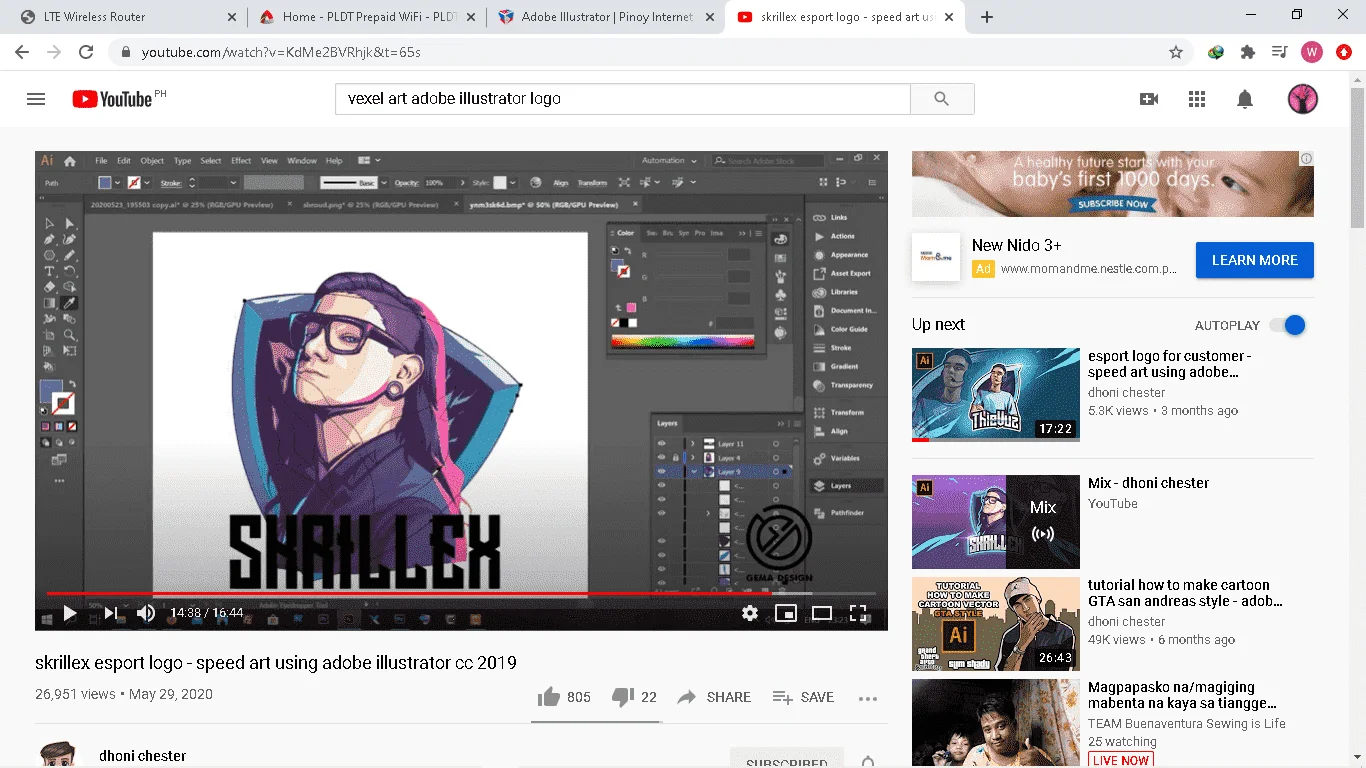
Task: Mute the video via speaker icon
Action: (146, 613)
